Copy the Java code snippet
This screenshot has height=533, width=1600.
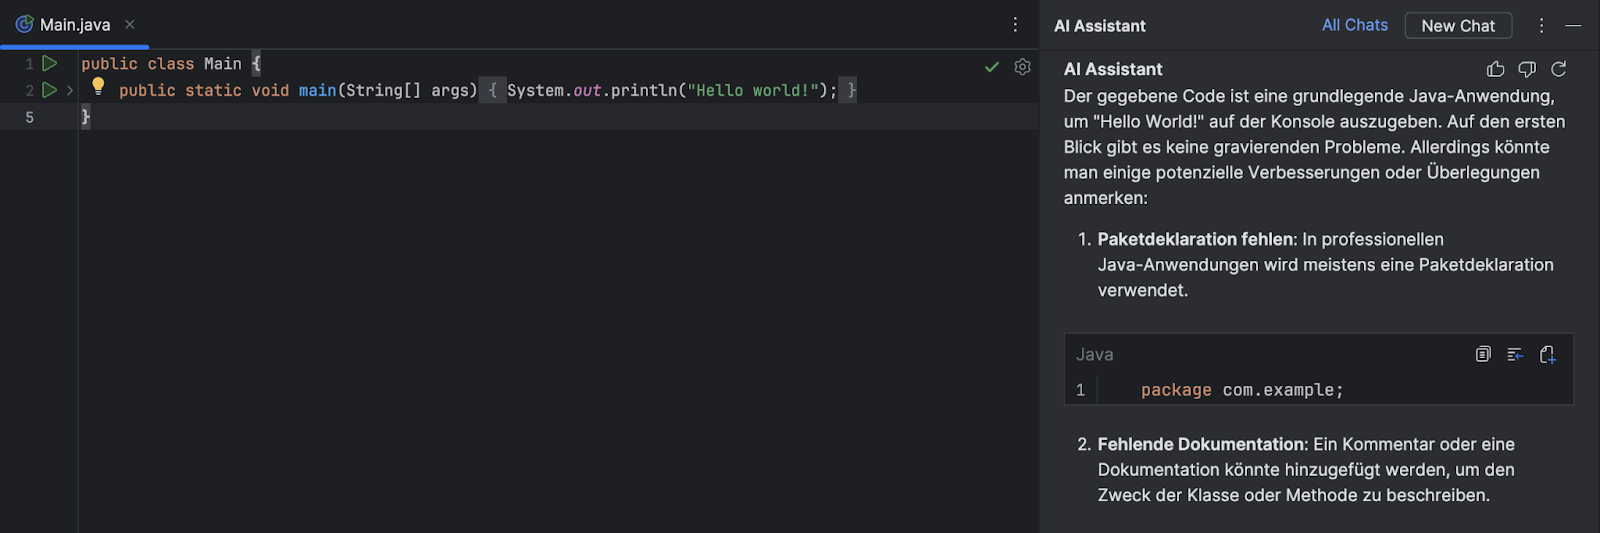tap(1483, 354)
